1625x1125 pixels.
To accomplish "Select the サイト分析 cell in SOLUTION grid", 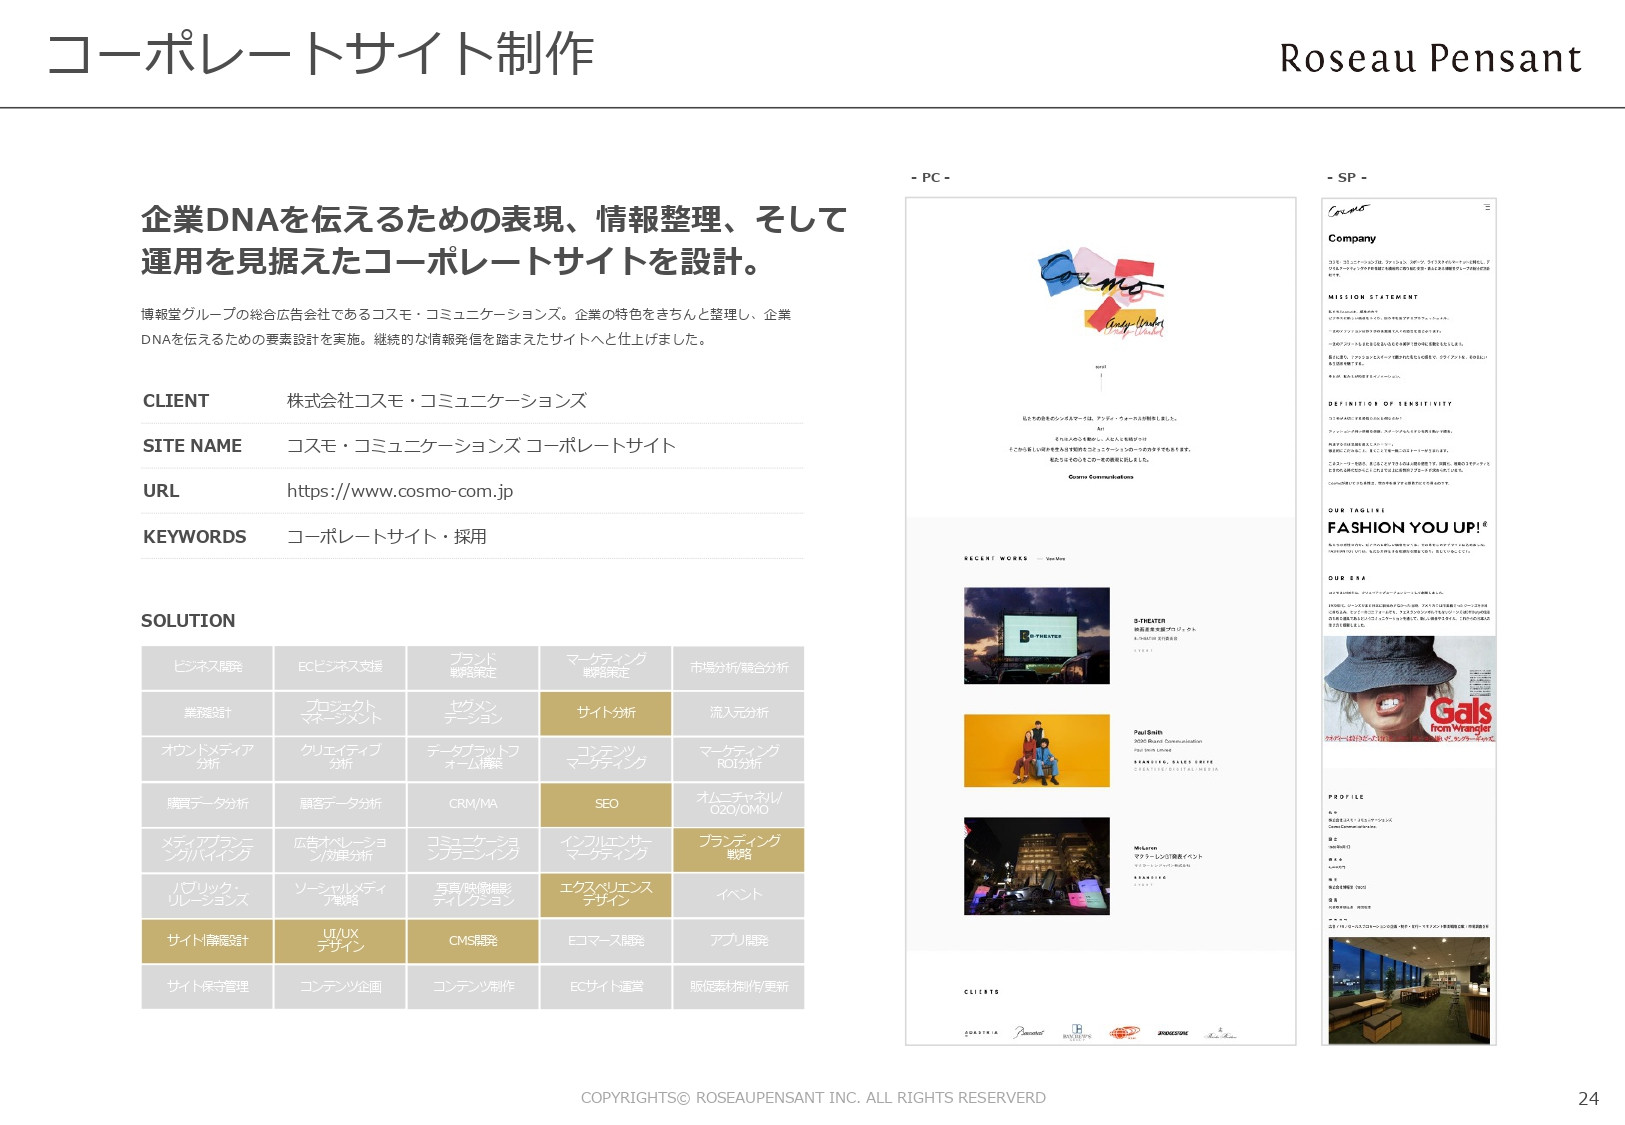I will [x=605, y=713].
